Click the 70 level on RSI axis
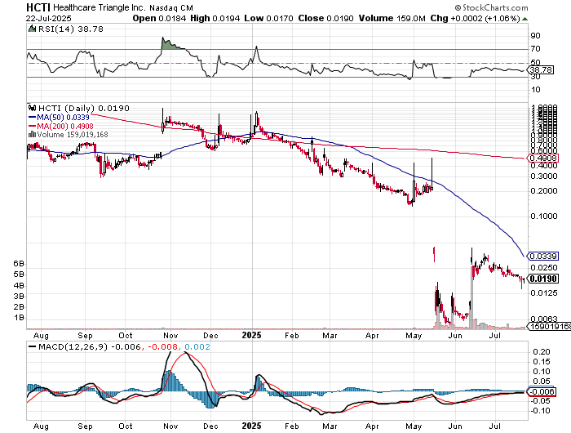The width and height of the screenshot is (571, 433). click(535, 49)
